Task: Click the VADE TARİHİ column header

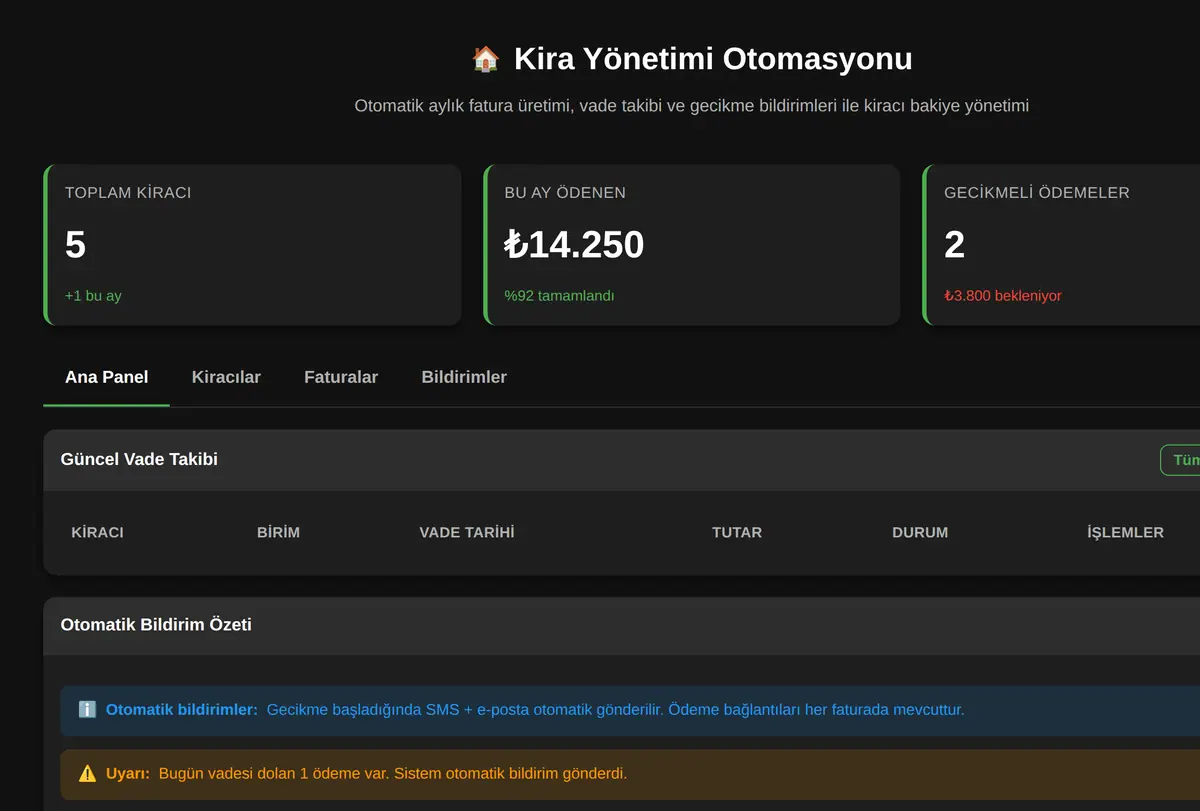Action: (x=467, y=533)
